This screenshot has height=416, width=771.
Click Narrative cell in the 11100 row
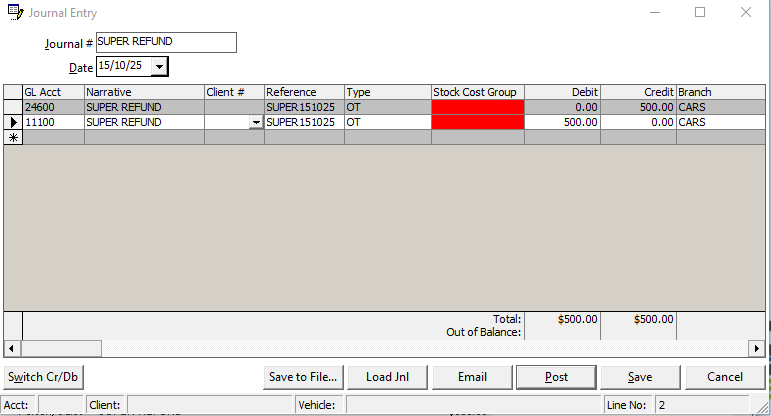145,122
